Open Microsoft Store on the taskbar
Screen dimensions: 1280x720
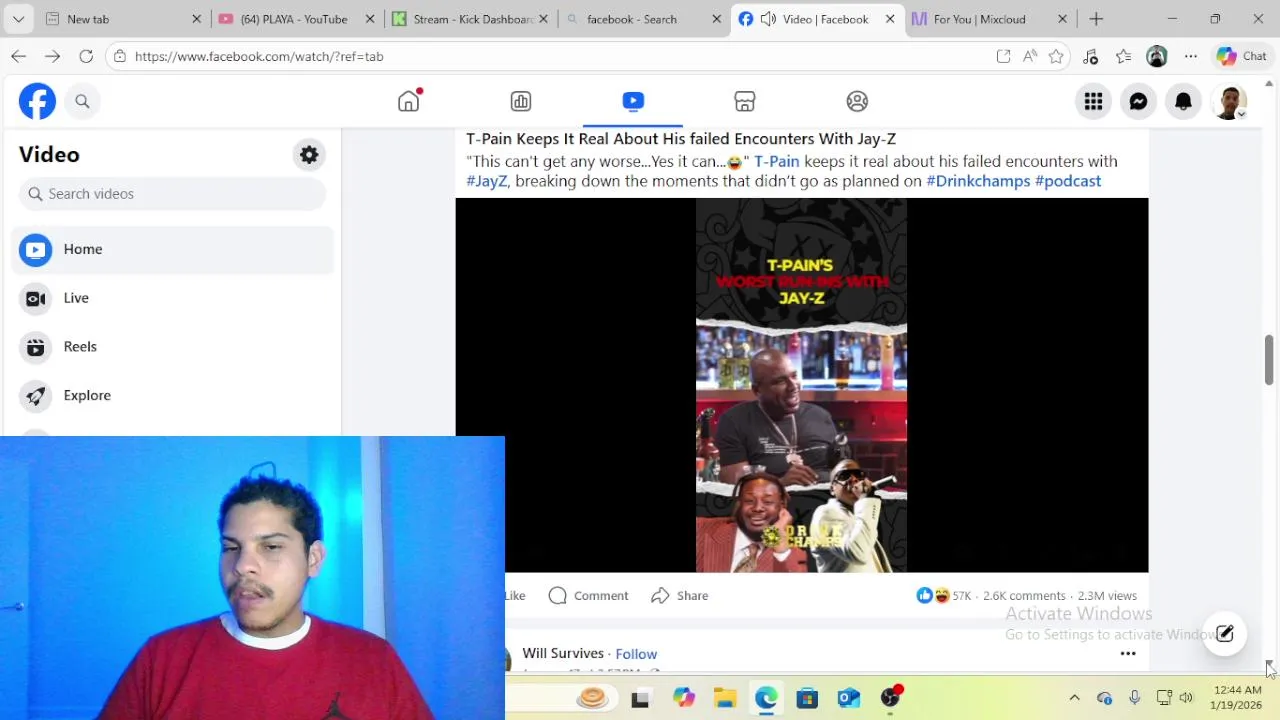[807, 698]
